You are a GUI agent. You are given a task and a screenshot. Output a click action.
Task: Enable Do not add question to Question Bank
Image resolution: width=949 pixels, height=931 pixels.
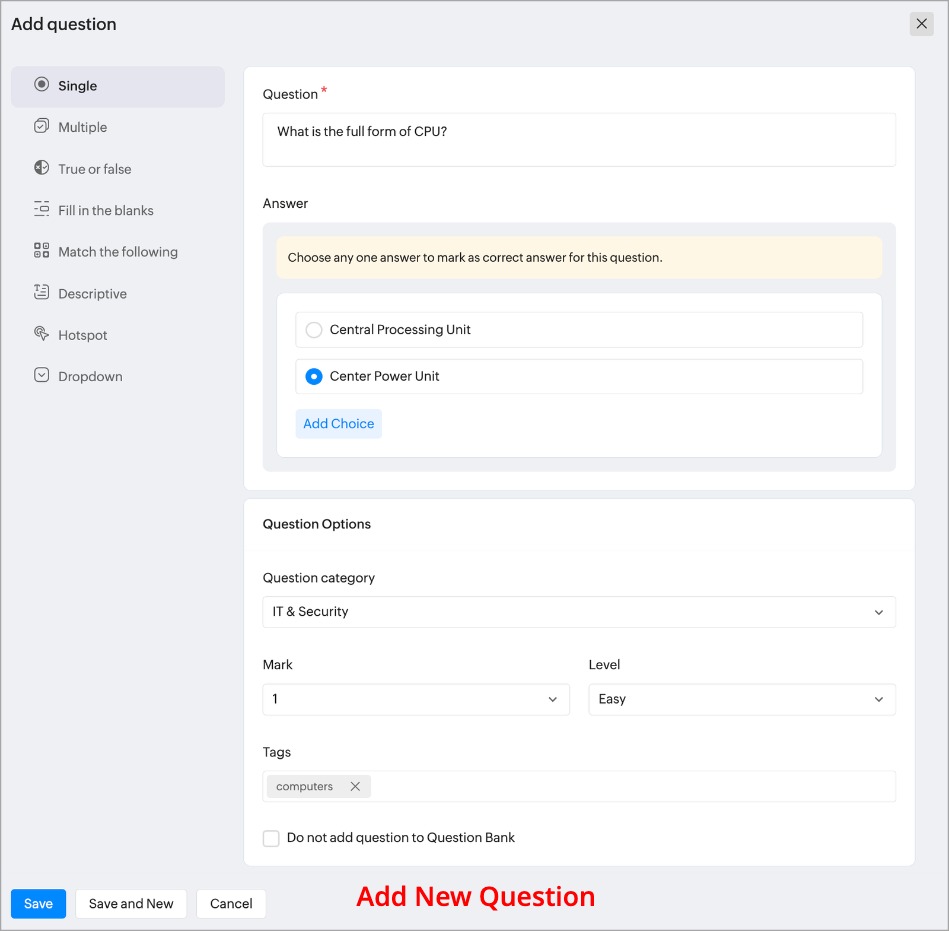click(271, 838)
